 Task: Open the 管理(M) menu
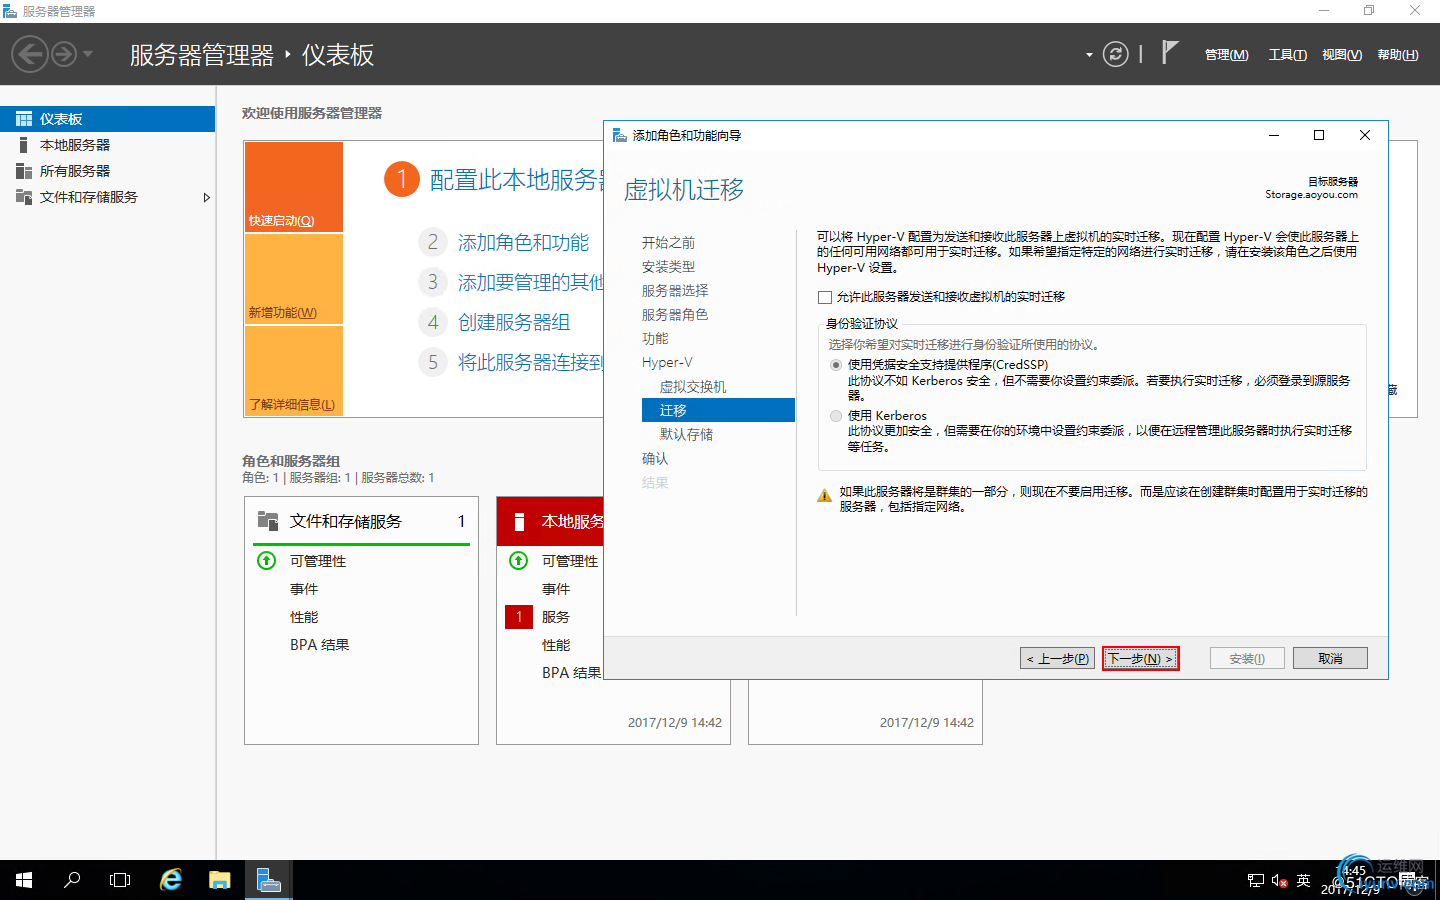pos(1226,55)
